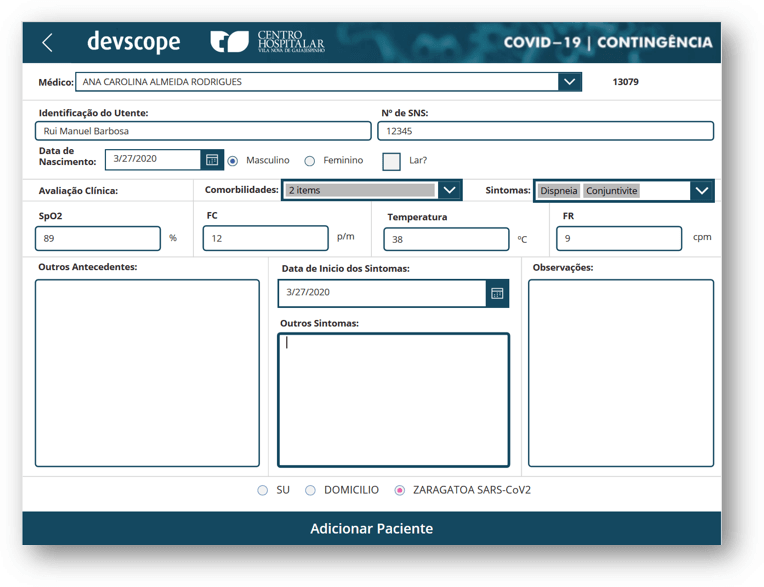Choose the SU destination option
Screen dimensions: 764x587
263,491
